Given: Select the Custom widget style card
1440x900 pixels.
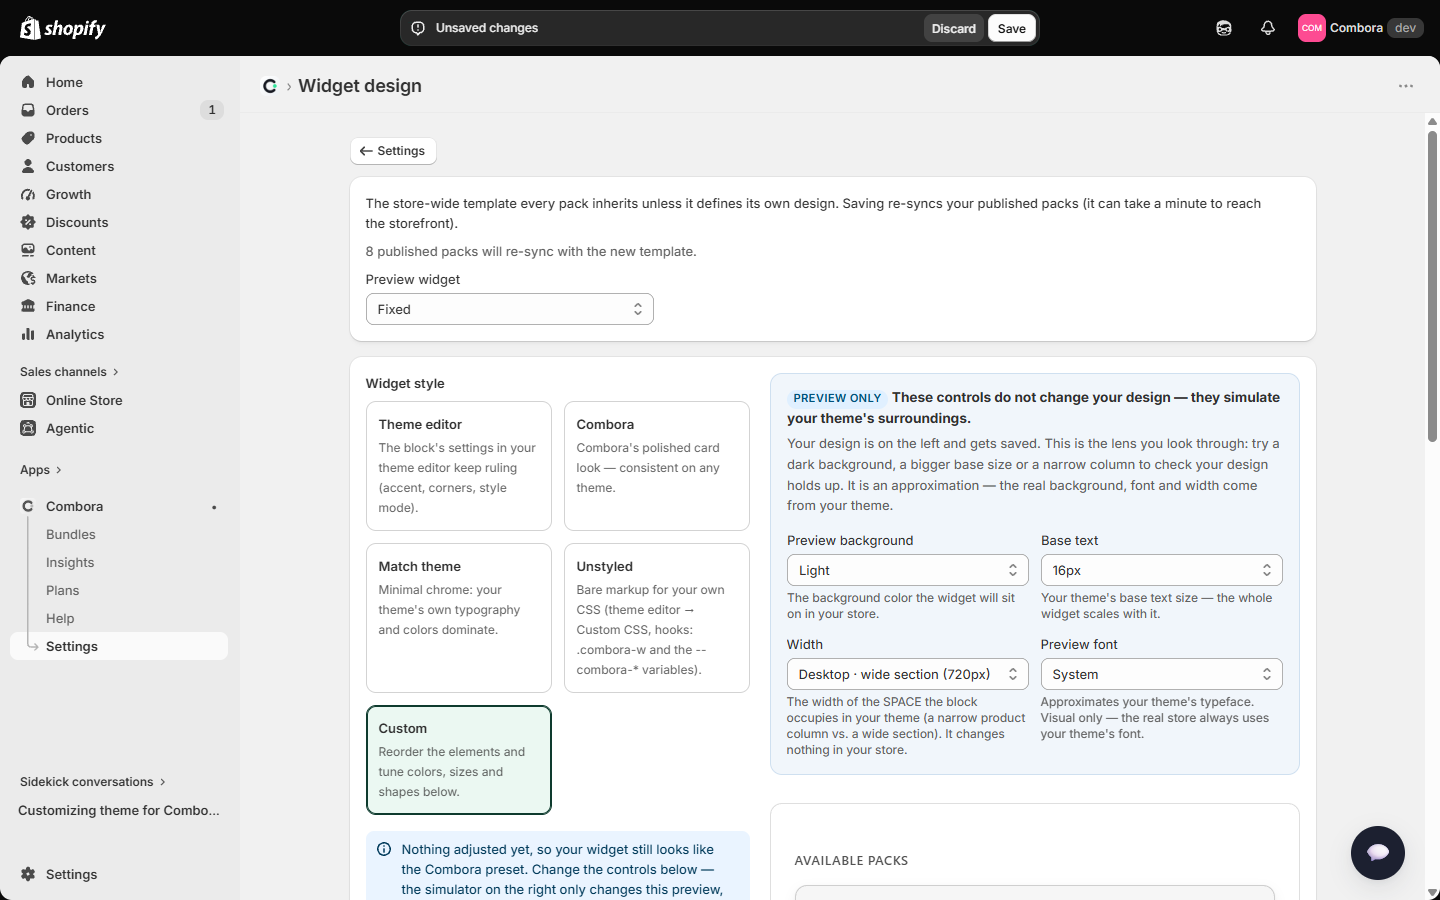Looking at the screenshot, I should pyautogui.click(x=459, y=760).
